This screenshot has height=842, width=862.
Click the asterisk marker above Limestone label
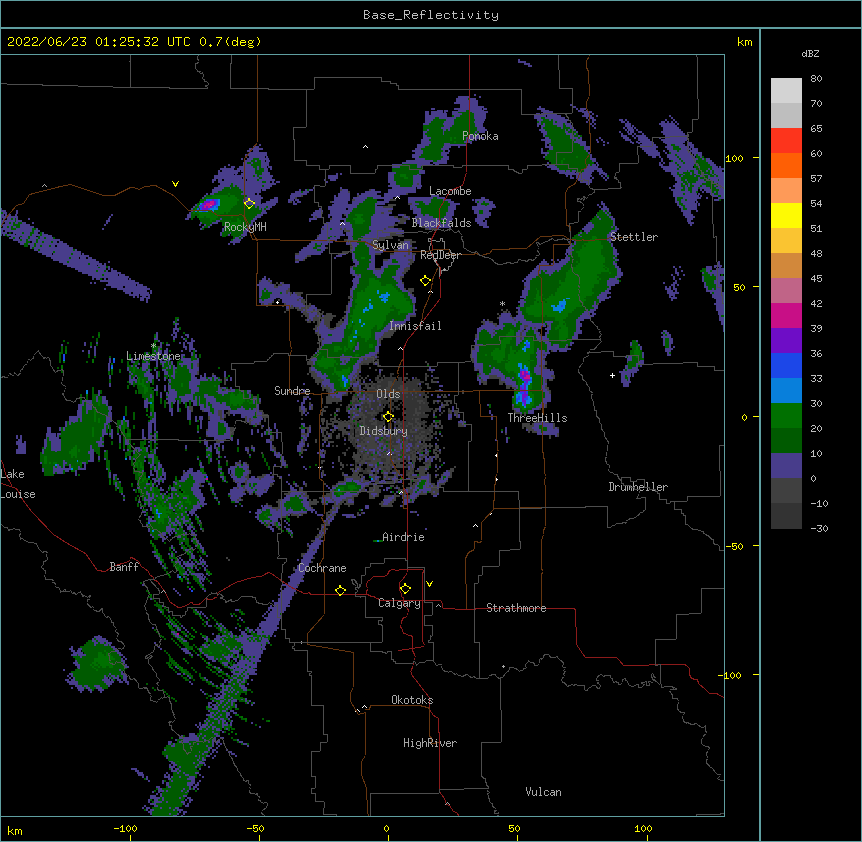coord(154,346)
